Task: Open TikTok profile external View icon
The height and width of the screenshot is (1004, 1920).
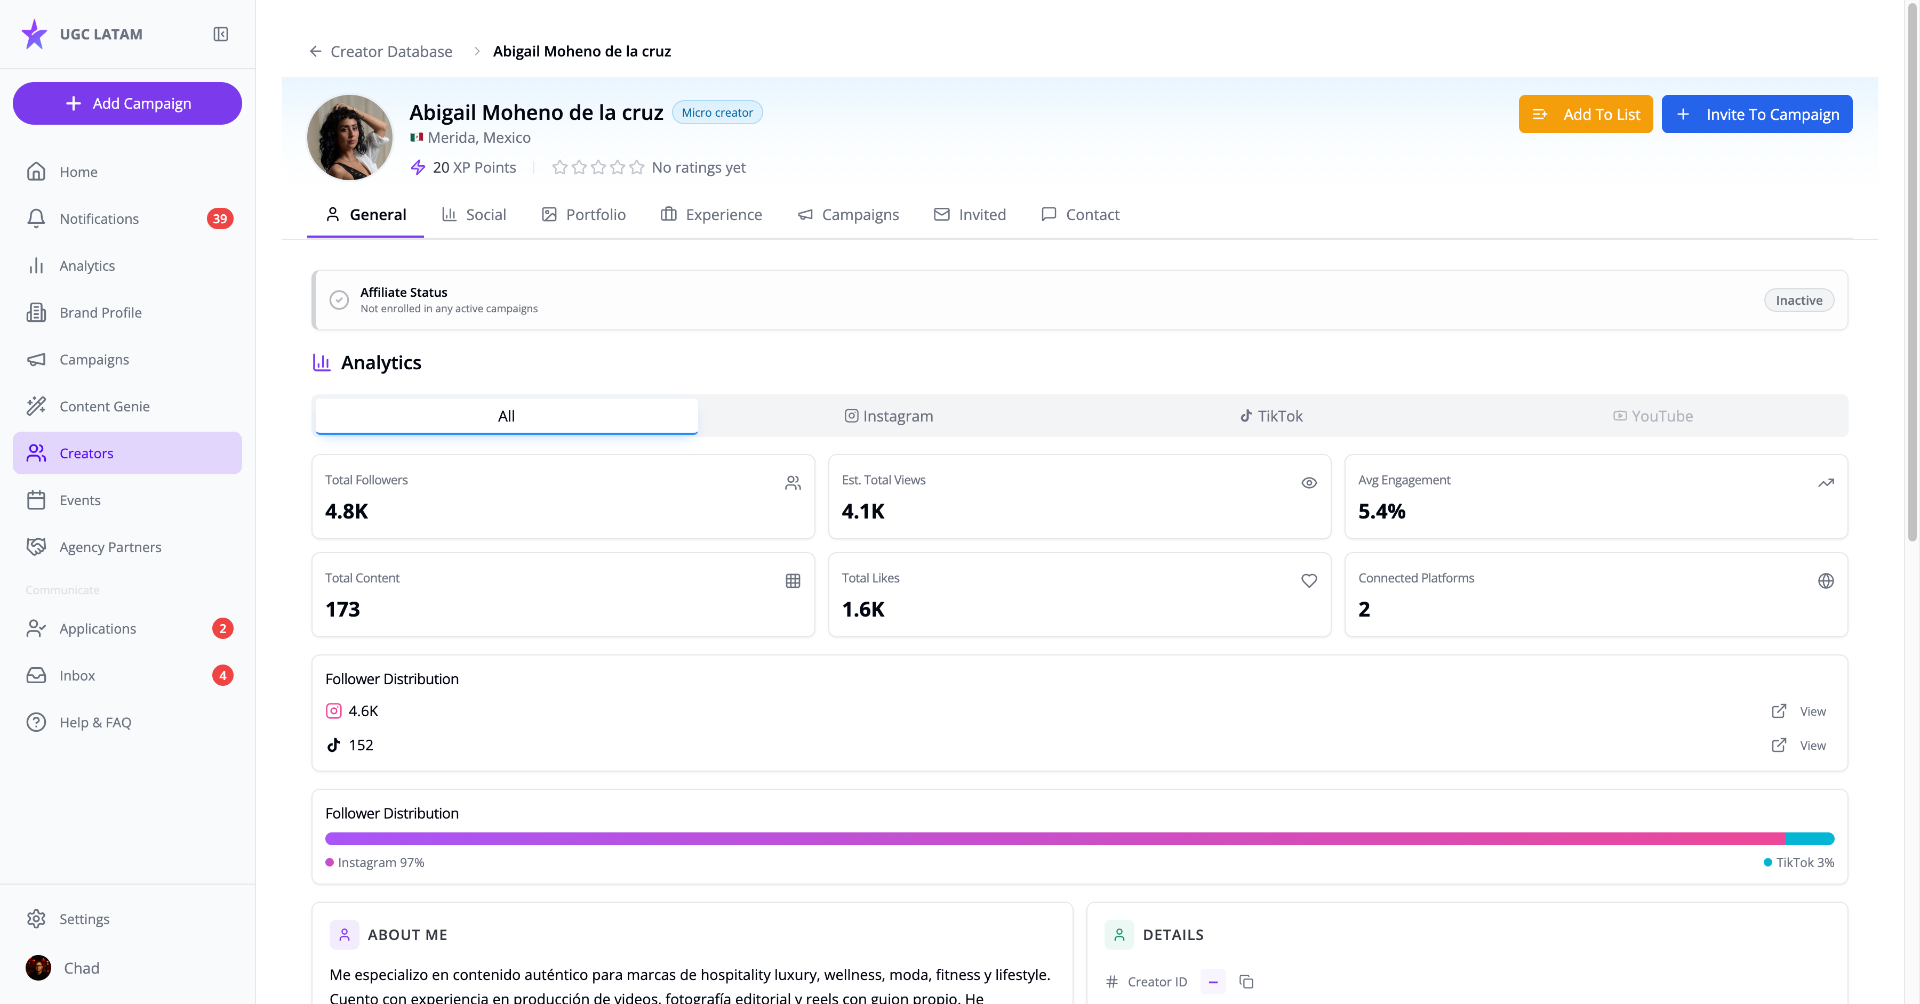Action: [1779, 745]
